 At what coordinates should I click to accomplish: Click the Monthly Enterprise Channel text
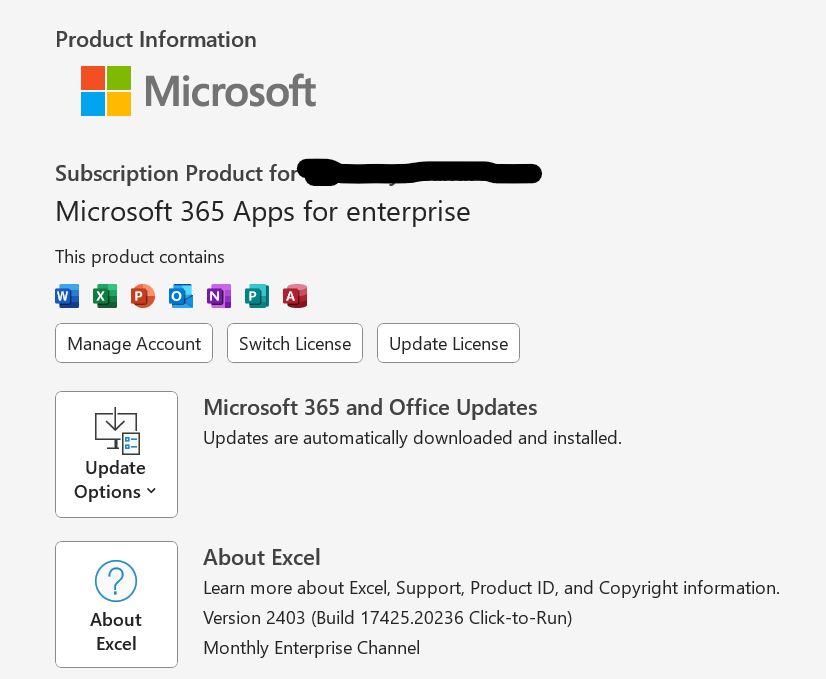click(311, 648)
